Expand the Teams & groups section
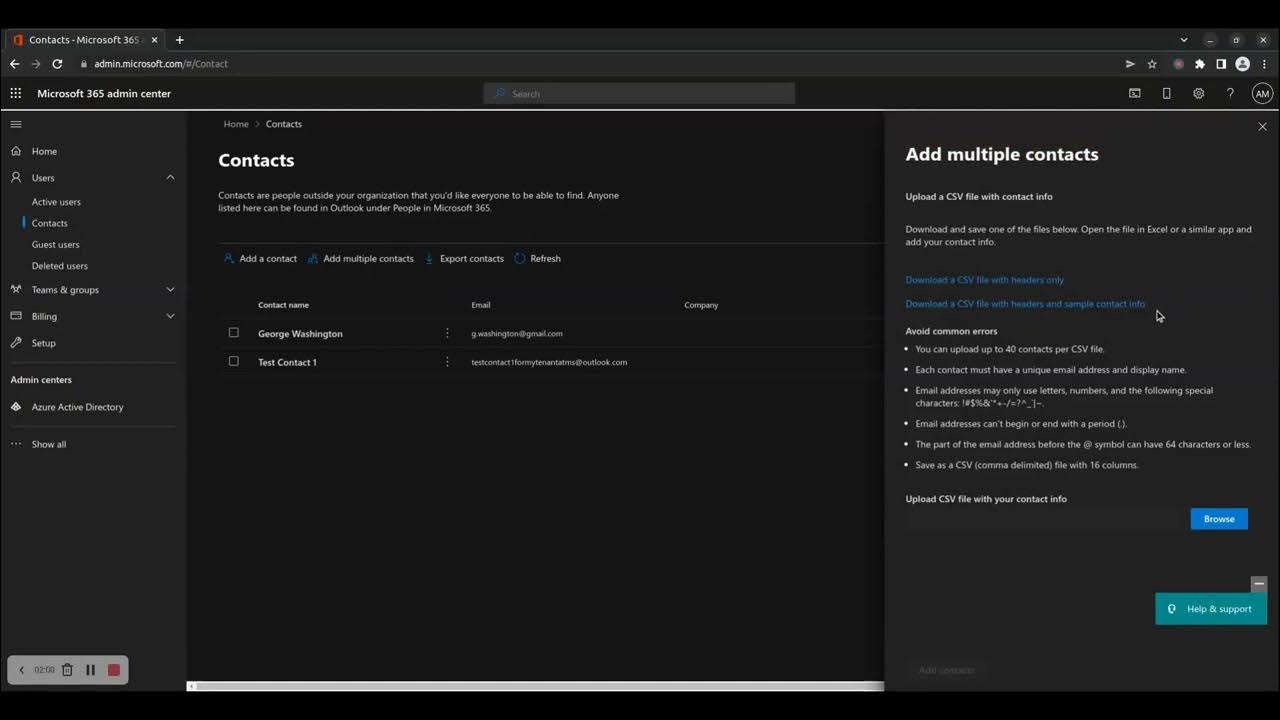 [170, 289]
